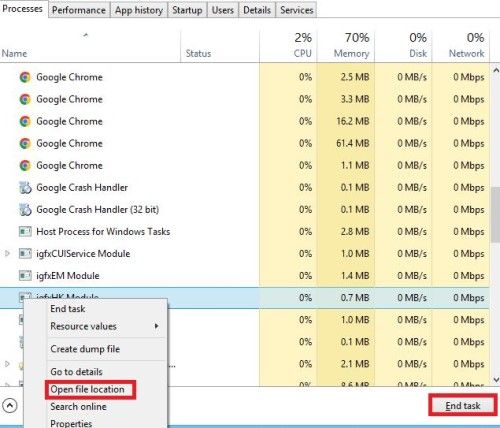Image resolution: width=500 pixels, height=428 pixels.
Task: Go to the Users tab
Action: click(223, 10)
